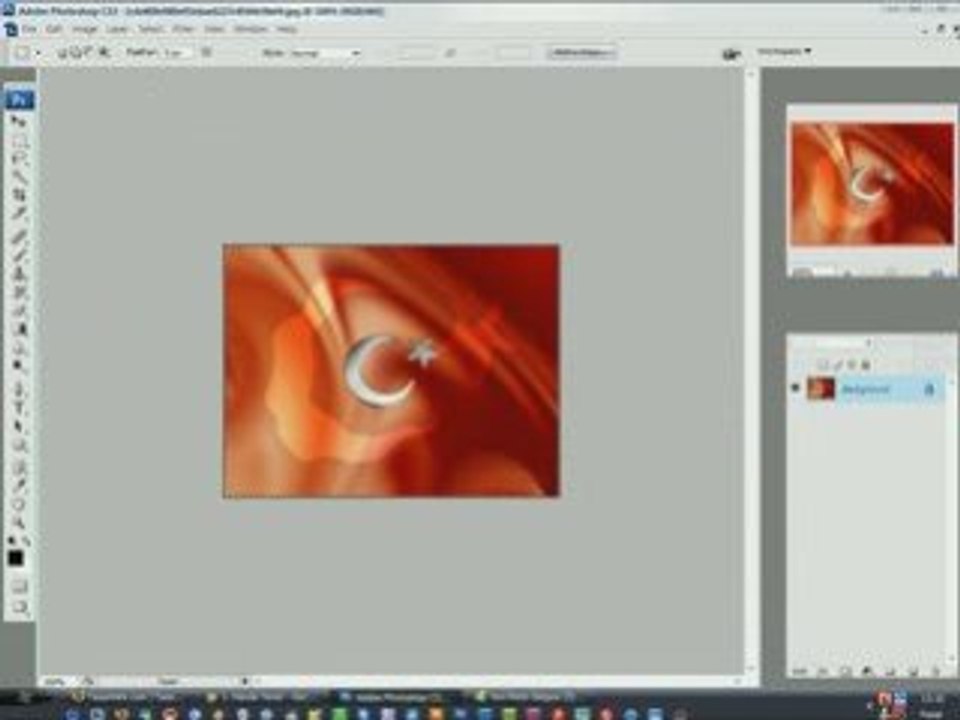Add adjustment layer from Layers panel bottom

868,672
